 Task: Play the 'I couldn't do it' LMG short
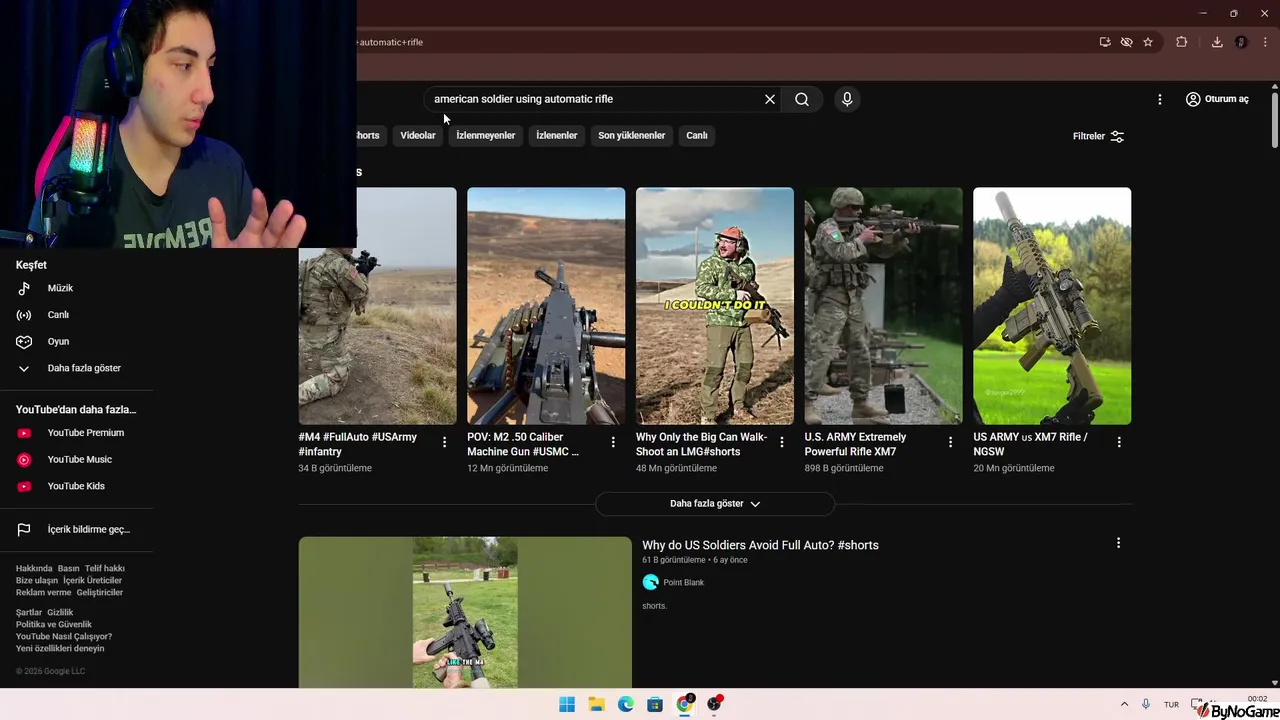click(x=715, y=306)
